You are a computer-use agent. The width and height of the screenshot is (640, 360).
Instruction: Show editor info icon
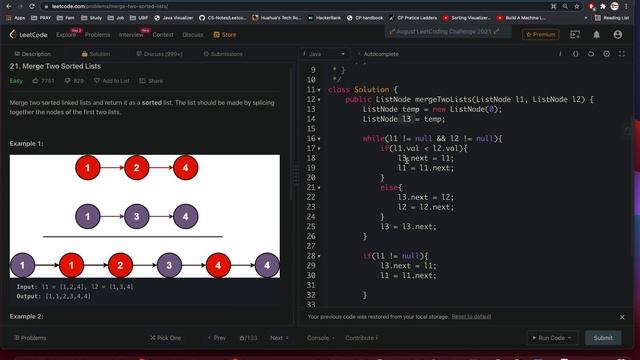(560, 53)
